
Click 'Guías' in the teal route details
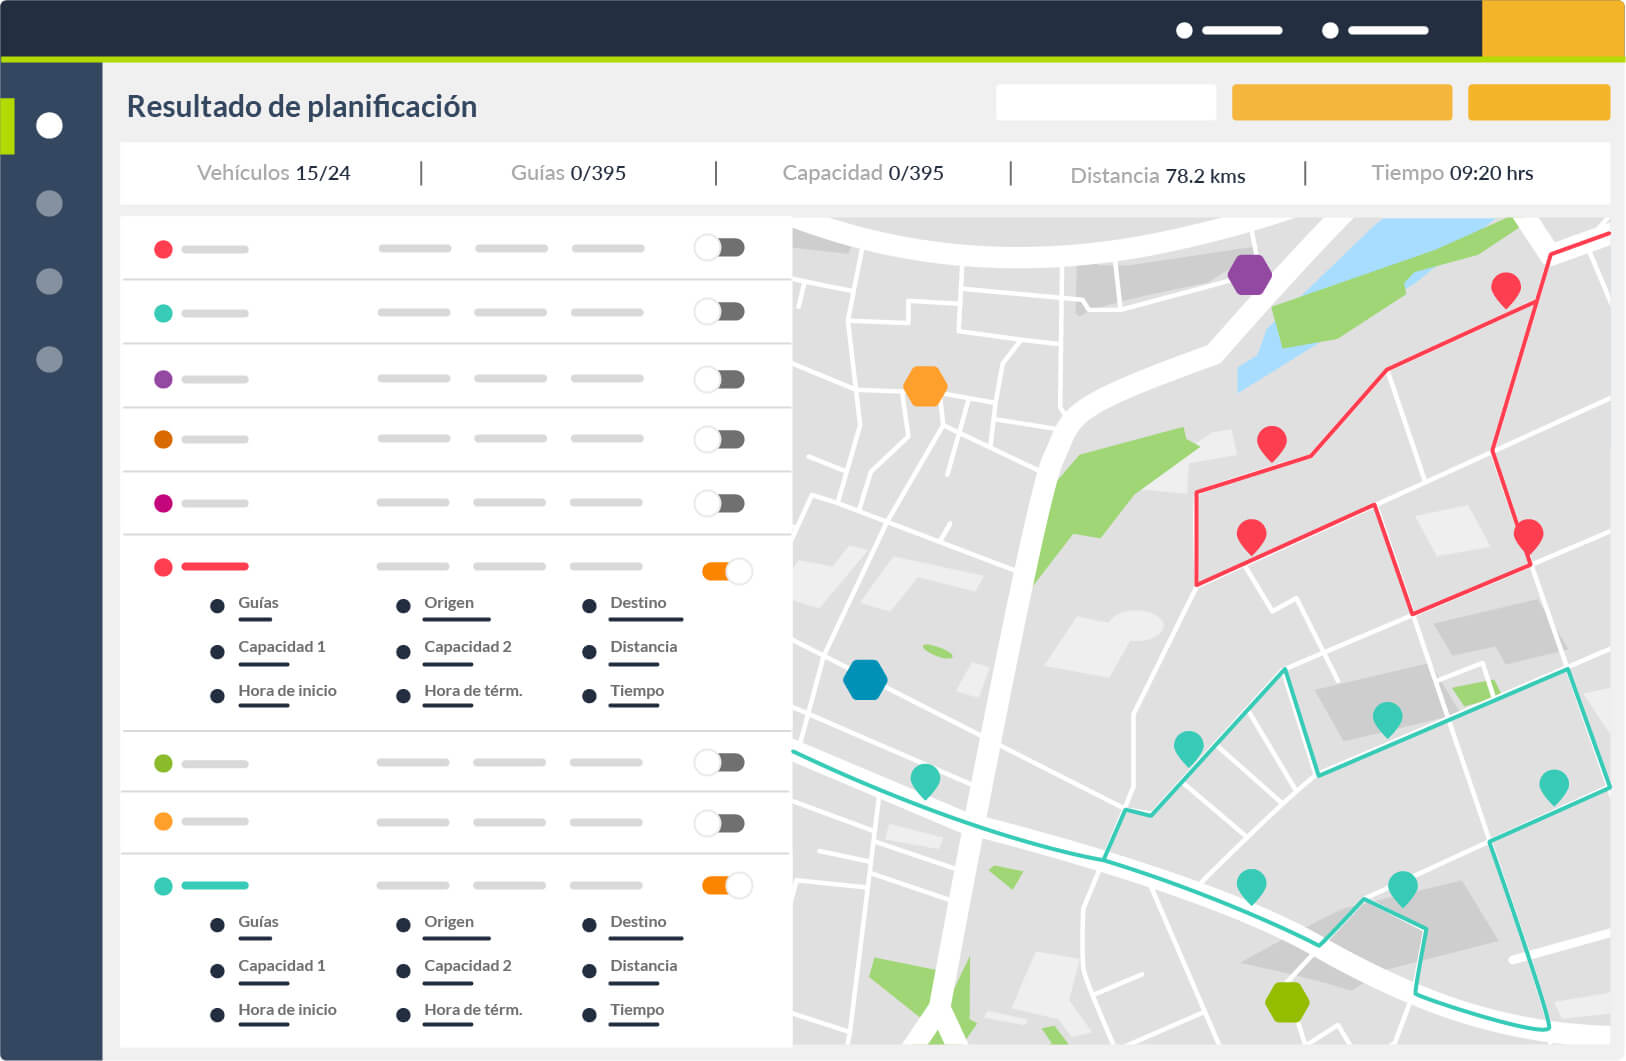[x=258, y=922]
